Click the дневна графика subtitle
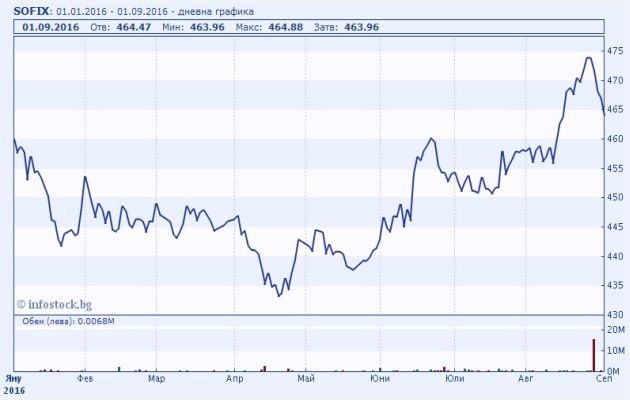 pyautogui.click(x=216, y=11)
